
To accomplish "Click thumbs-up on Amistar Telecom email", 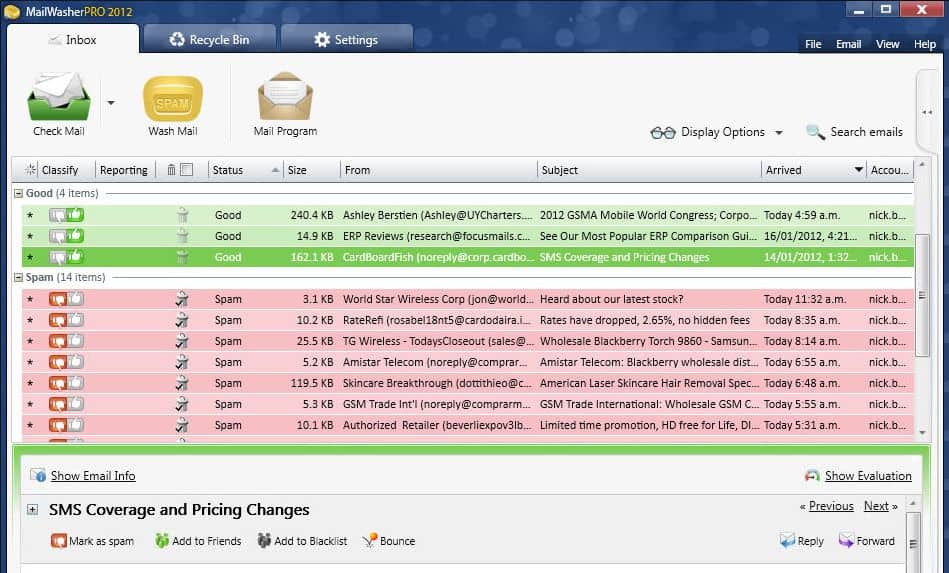I will 76,362.
